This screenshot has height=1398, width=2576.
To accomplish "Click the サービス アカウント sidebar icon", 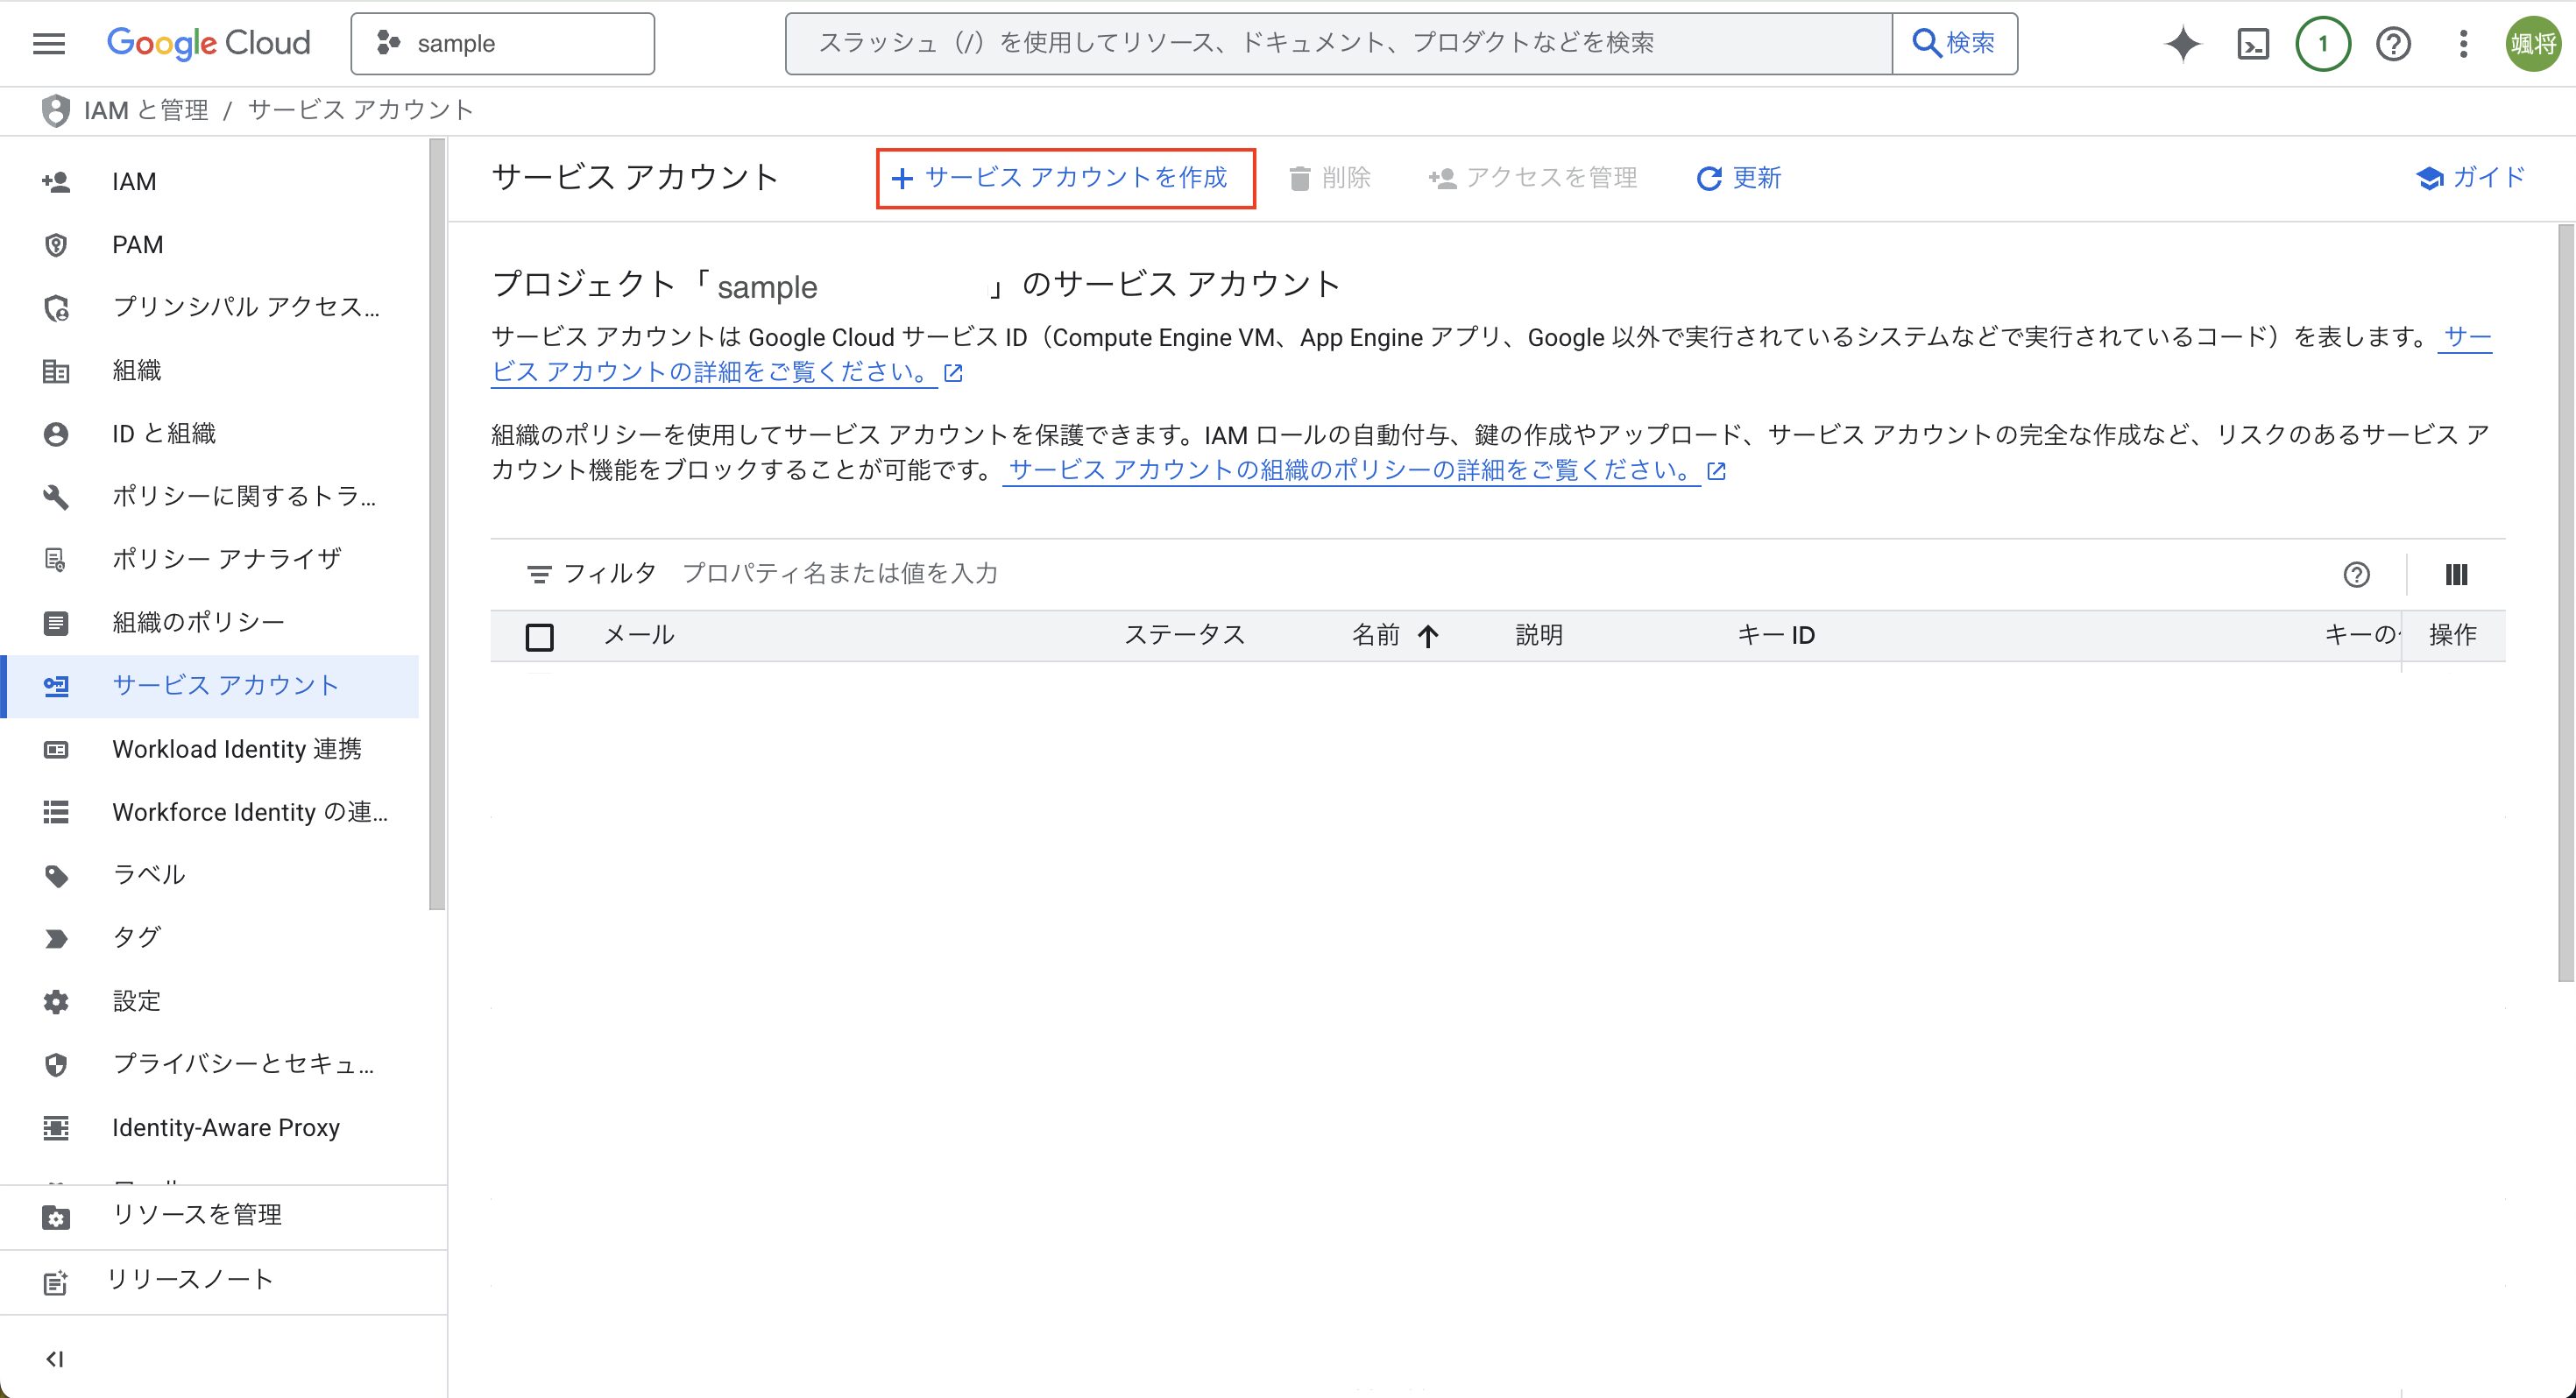I will (x=56, y=685).
